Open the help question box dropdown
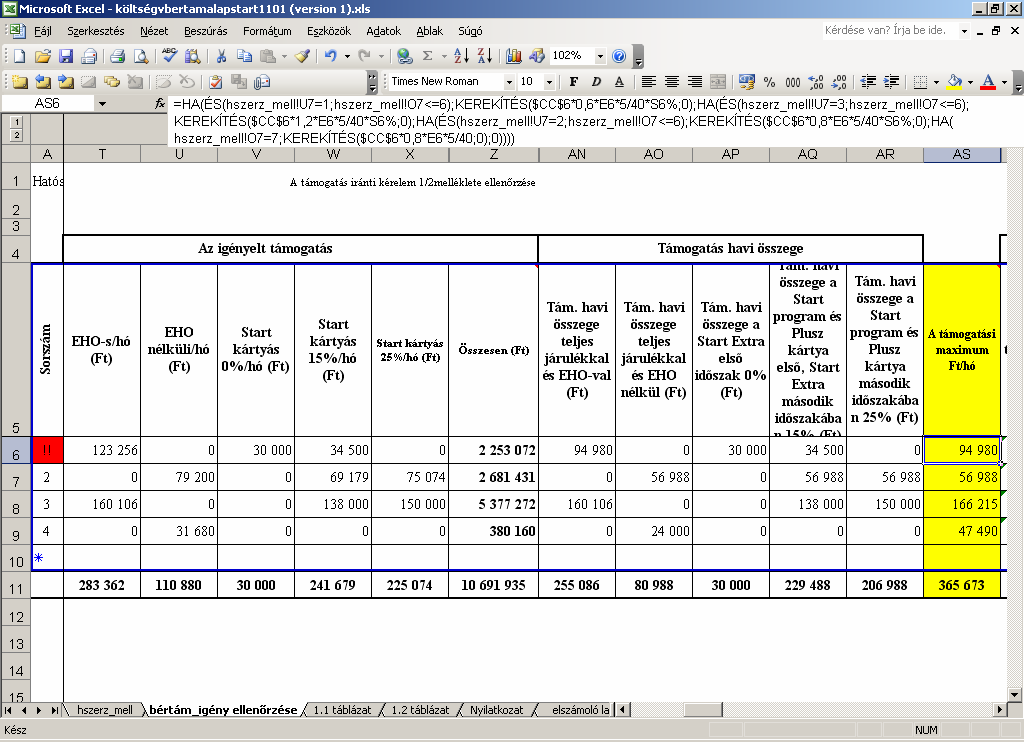Viewport: 1024px width, 742px height. (x=965, y=31)
